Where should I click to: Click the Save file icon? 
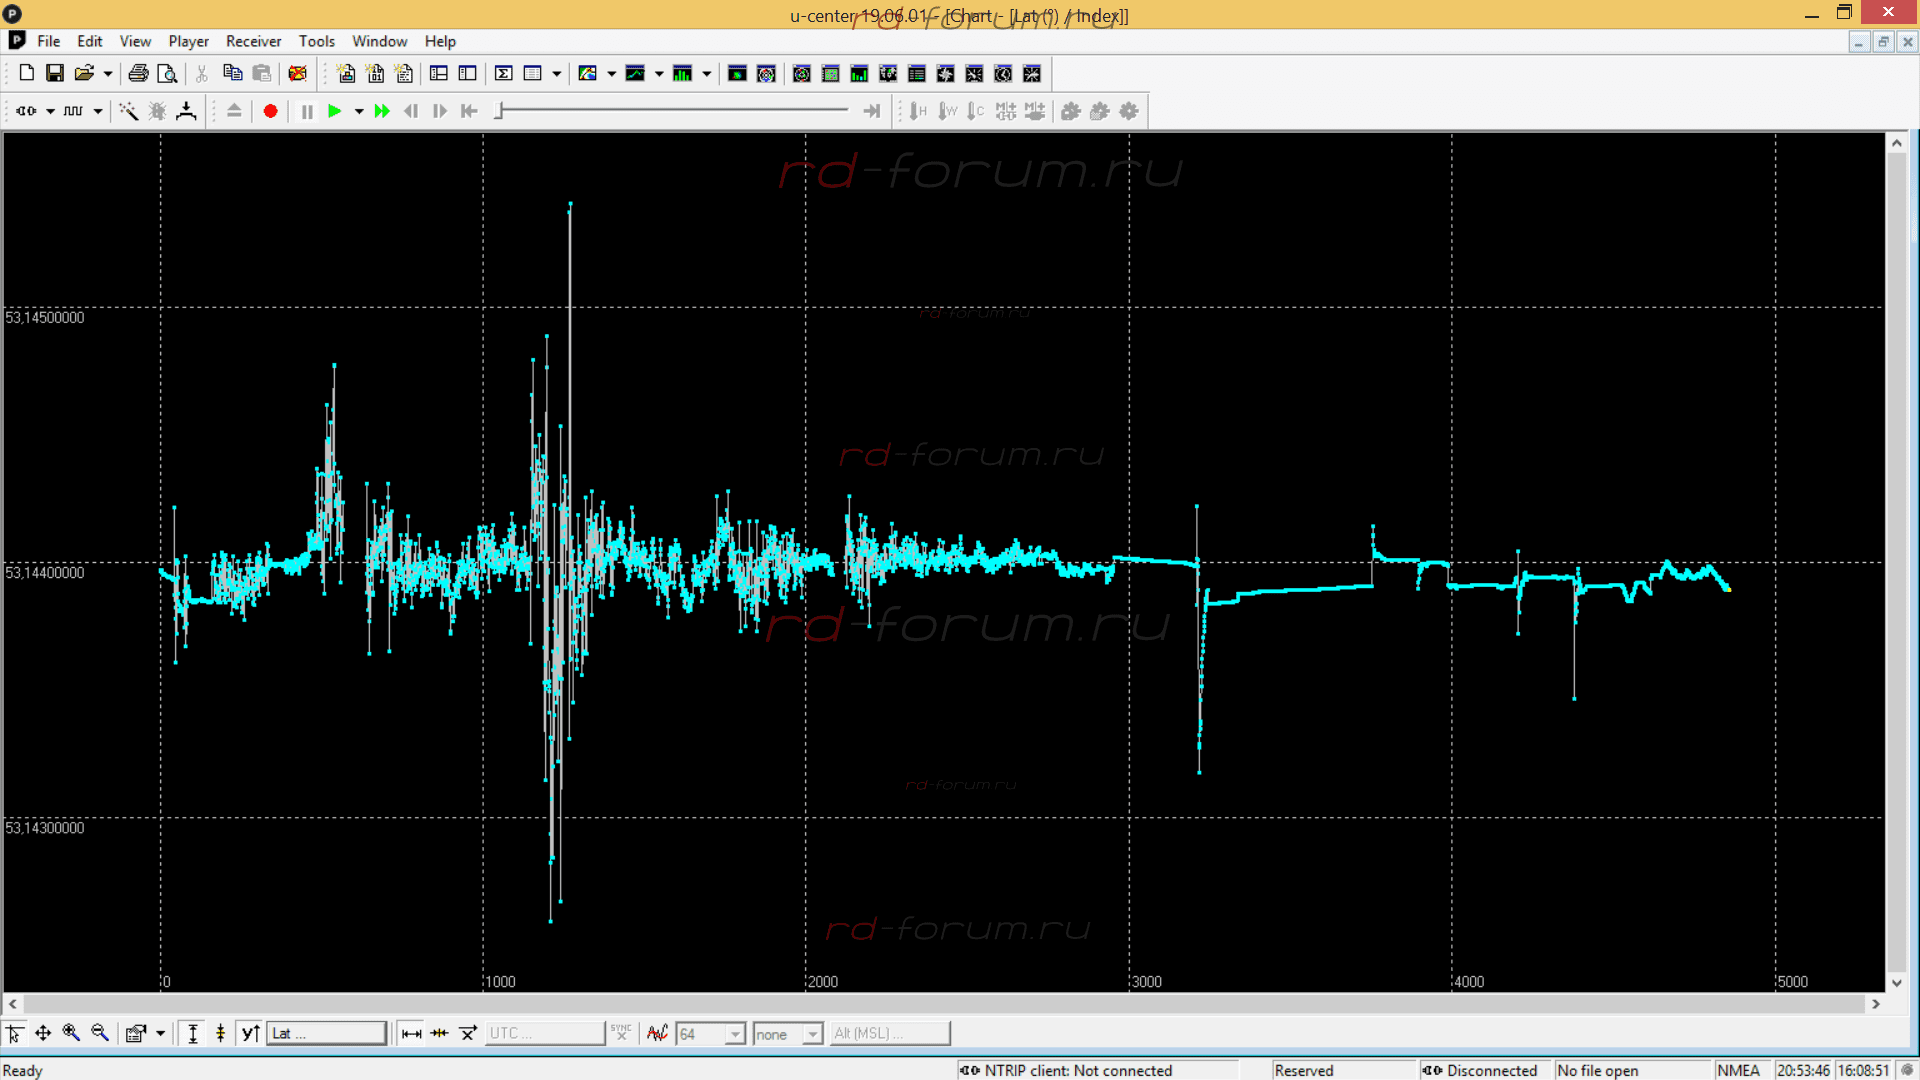tap(55, 73)
